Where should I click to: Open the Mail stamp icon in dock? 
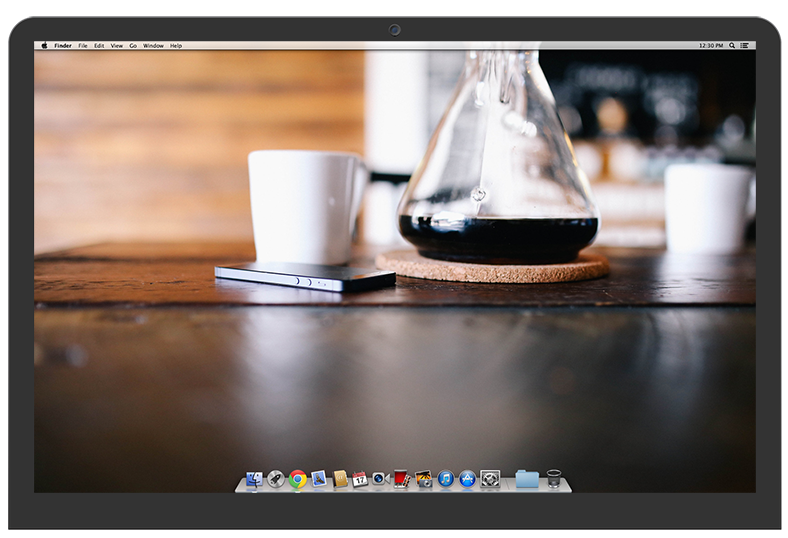(319, 479)
